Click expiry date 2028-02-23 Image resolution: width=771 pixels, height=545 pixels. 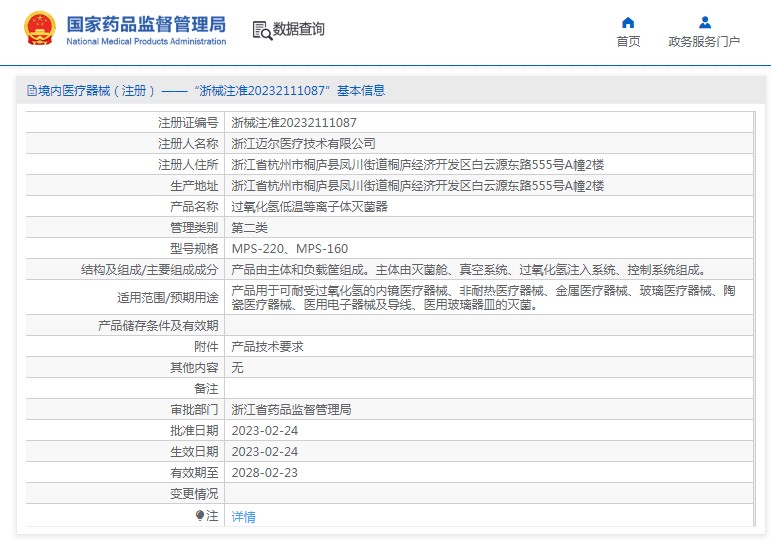(265, 473)
